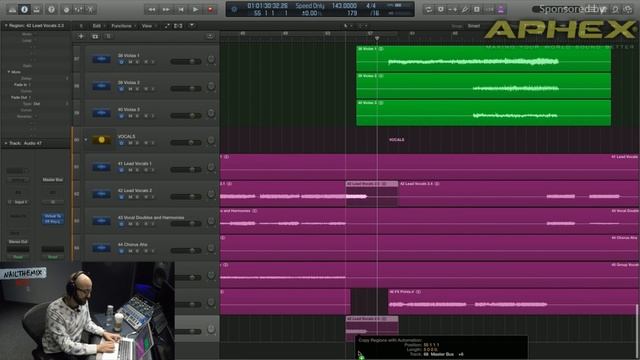Adjust volume slider on VOCALS track

(x=186, y=142)
